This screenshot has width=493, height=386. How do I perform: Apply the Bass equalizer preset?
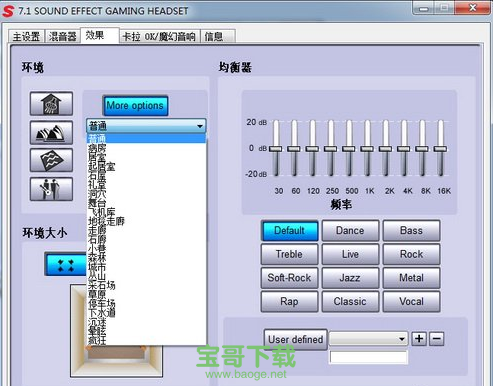411,230
